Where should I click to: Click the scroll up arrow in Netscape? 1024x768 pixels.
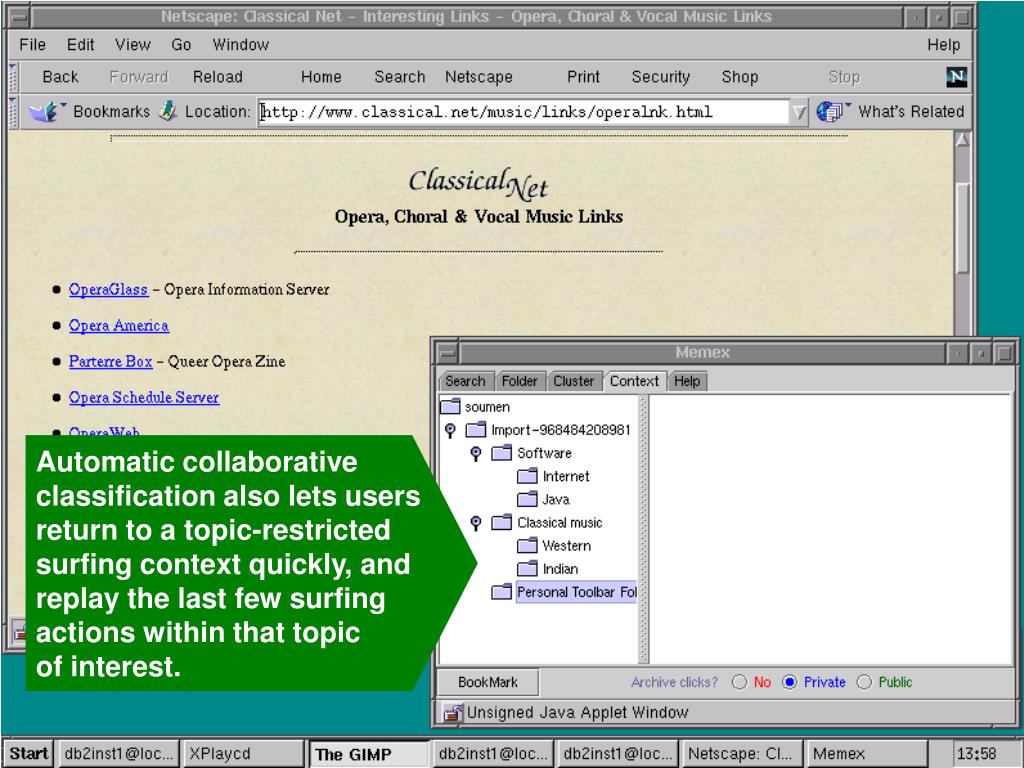click(963, 140)
